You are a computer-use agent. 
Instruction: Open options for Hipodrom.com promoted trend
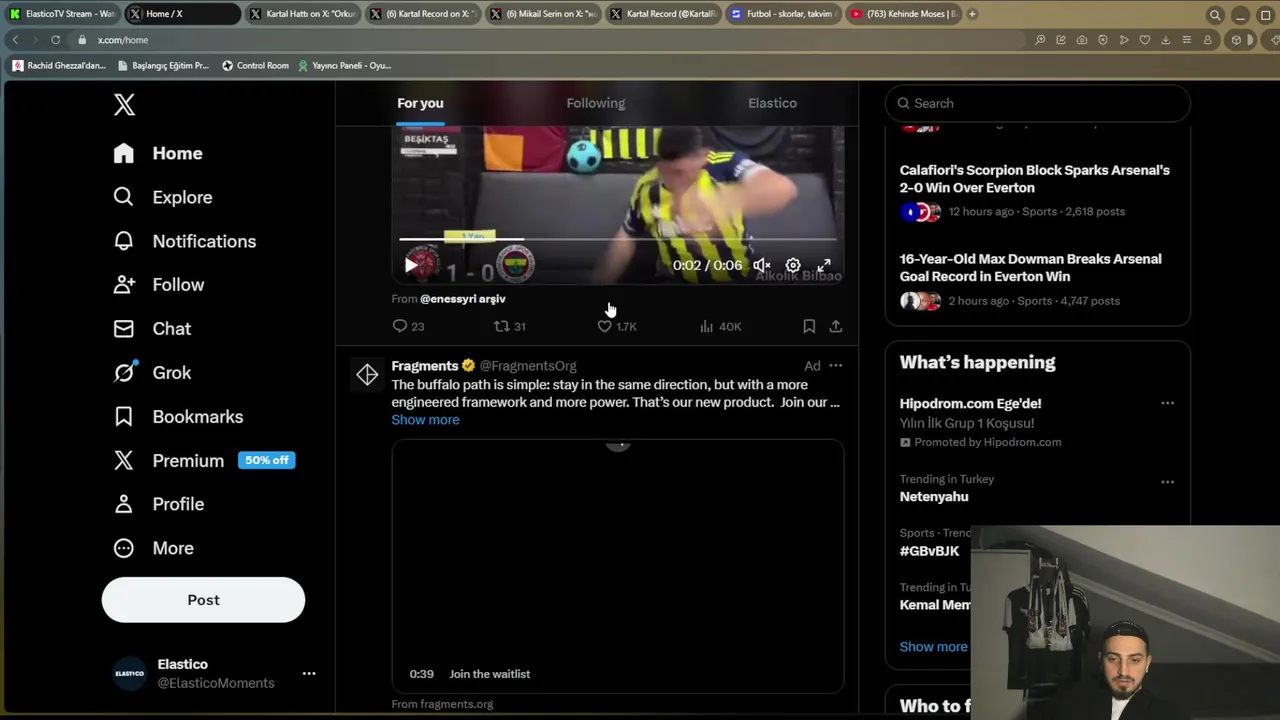pos(1167,403)
